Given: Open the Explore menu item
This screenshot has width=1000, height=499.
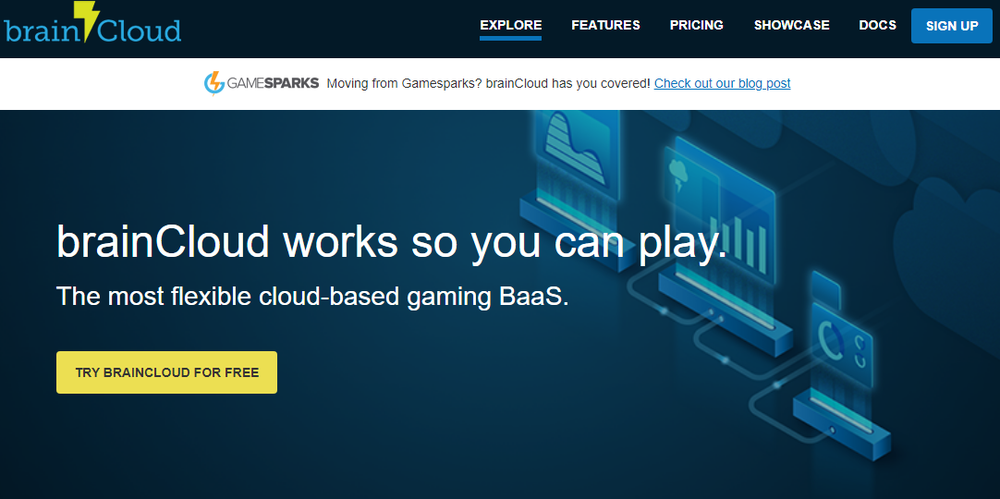Looking at the screenshot, I should pyautogui.click(x=511, y=26).
